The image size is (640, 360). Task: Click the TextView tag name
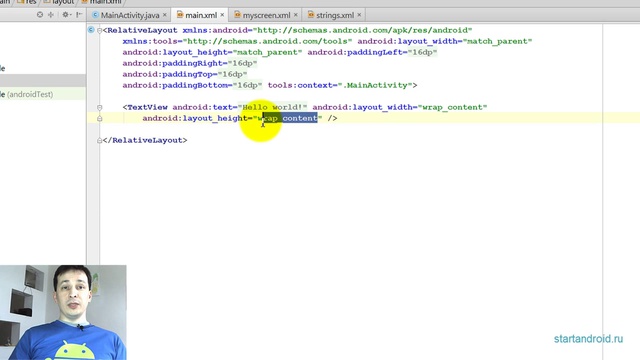(x=147, y=107)
